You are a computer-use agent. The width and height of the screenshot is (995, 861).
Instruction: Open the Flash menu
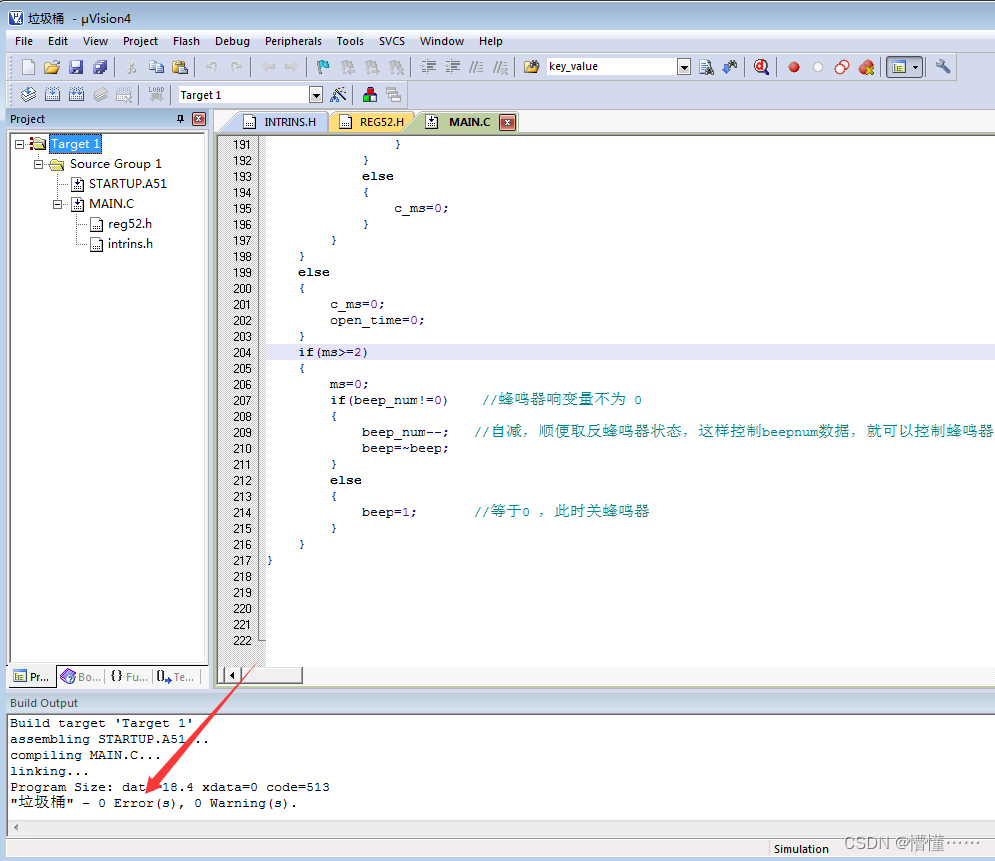tap(186, 41)
